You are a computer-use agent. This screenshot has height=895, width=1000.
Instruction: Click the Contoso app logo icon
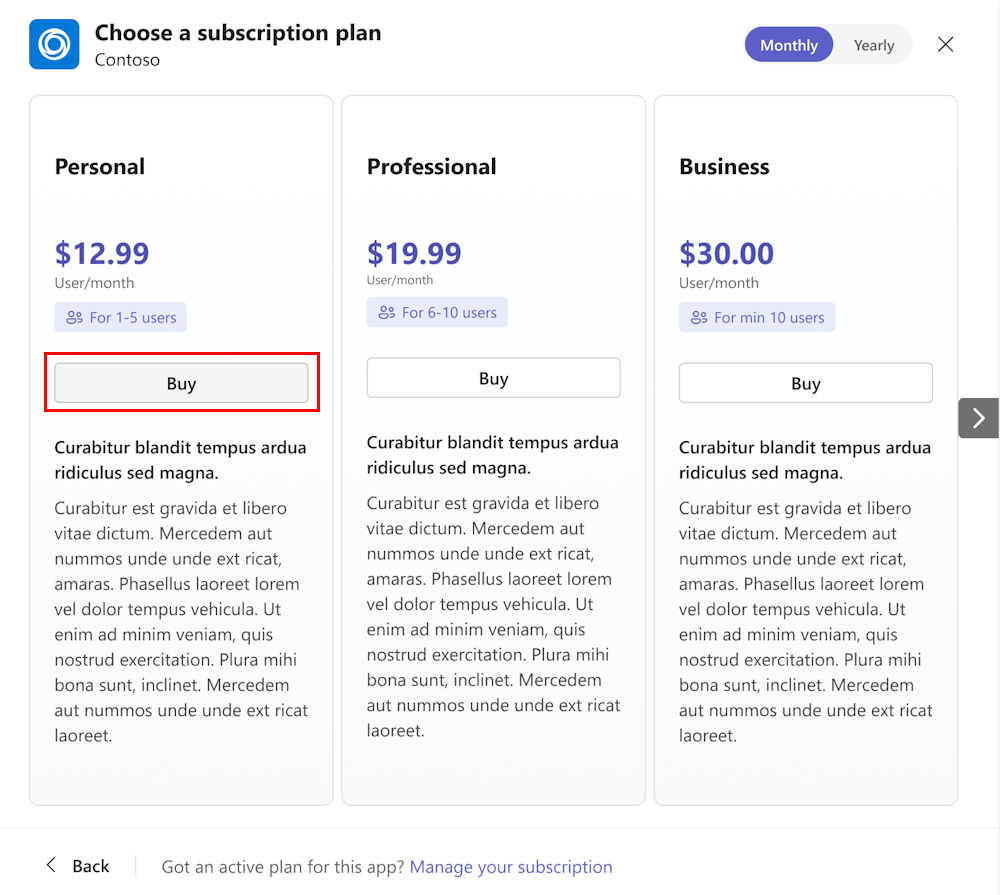(54, 45)
